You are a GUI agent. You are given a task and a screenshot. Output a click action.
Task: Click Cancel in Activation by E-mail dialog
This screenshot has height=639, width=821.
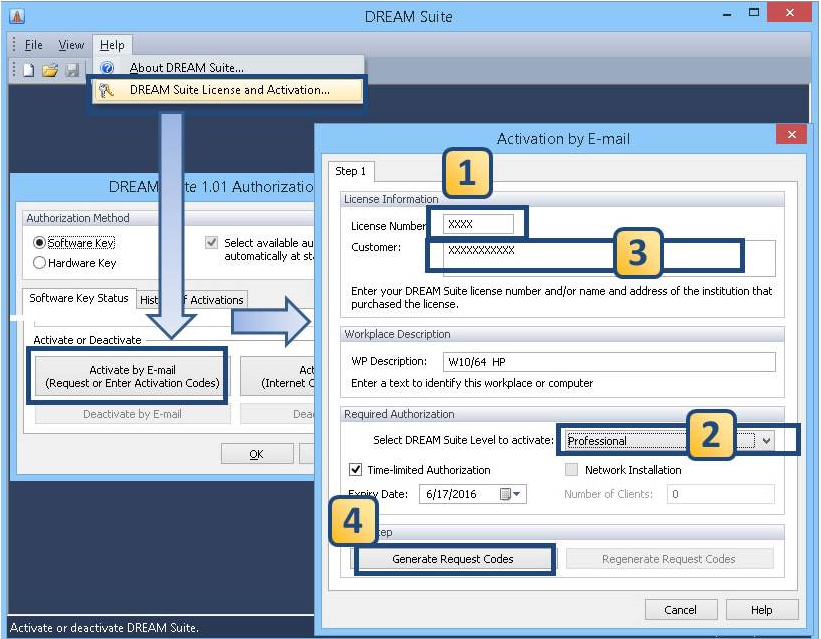[x=680, y=610]
